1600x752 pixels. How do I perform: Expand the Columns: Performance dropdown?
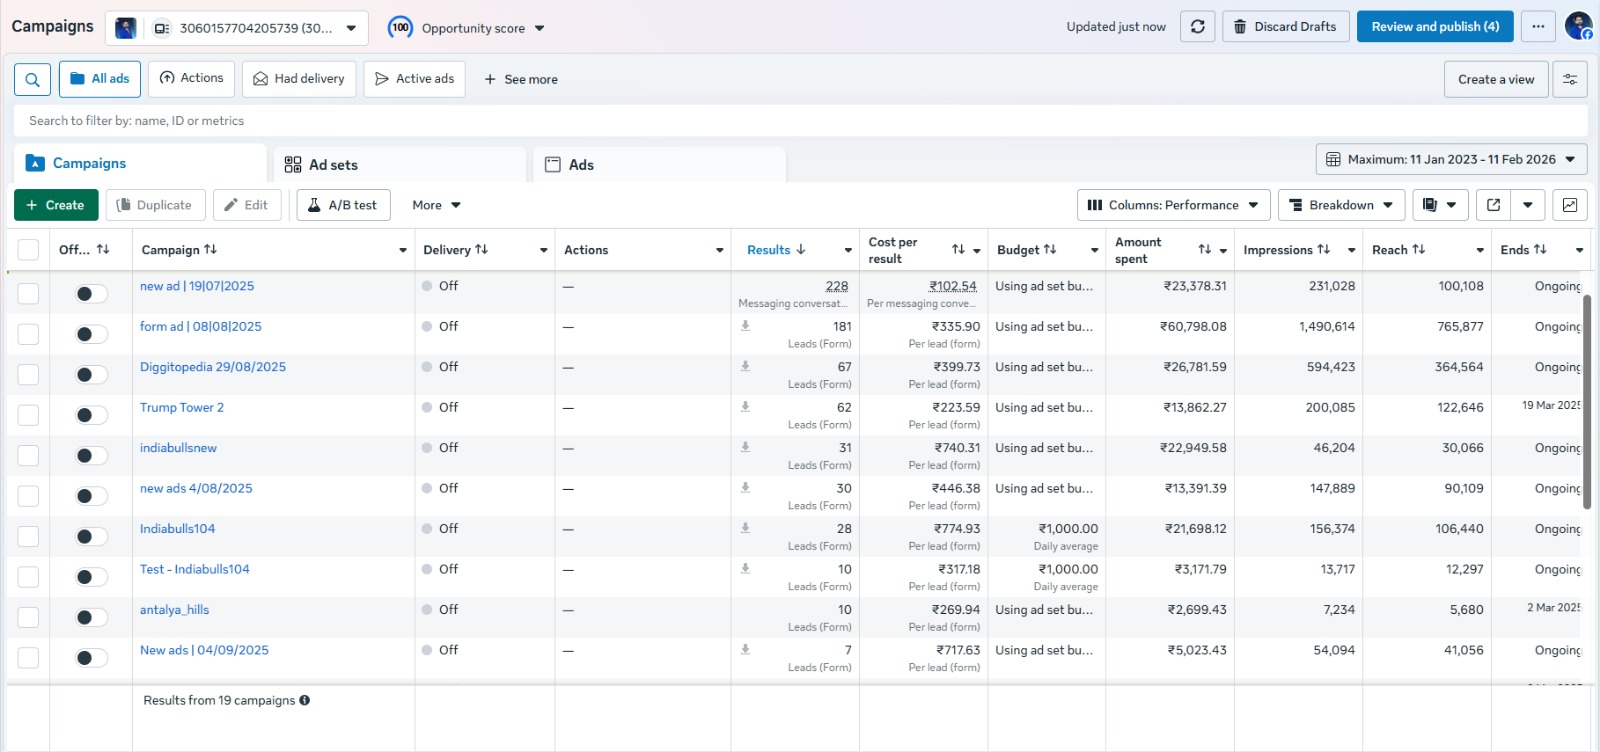(x=1173, y=205)
